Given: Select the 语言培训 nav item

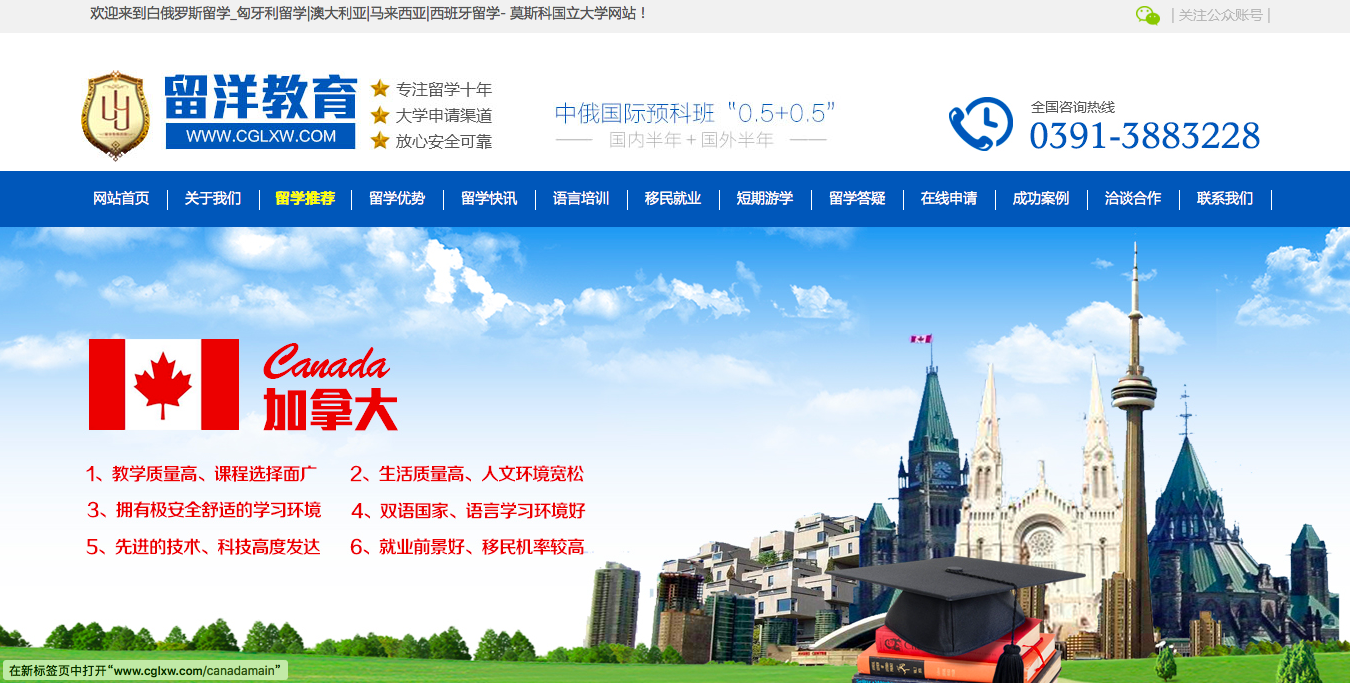Looking at the screenshot, I should [581, 198].
